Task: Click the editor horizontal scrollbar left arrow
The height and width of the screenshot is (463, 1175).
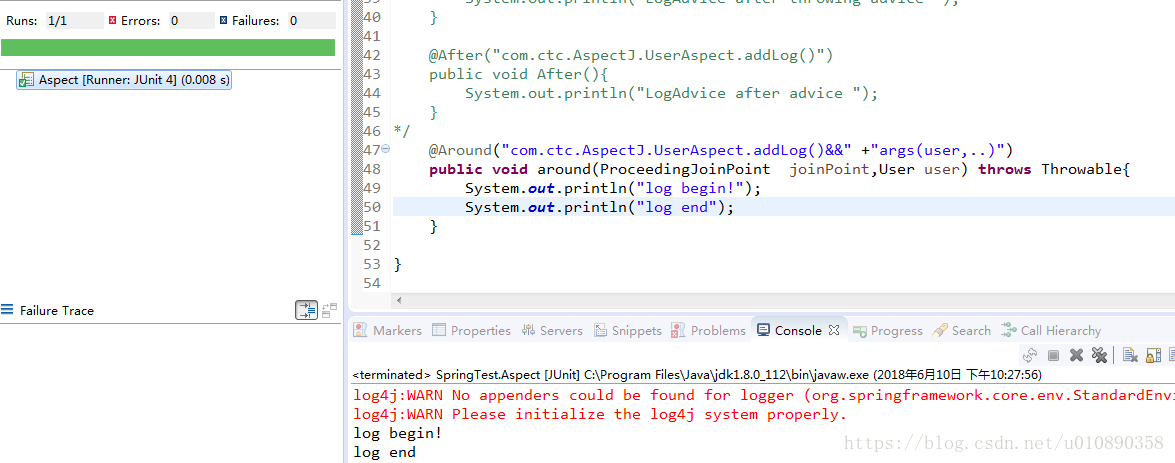Action: [398, 300]
